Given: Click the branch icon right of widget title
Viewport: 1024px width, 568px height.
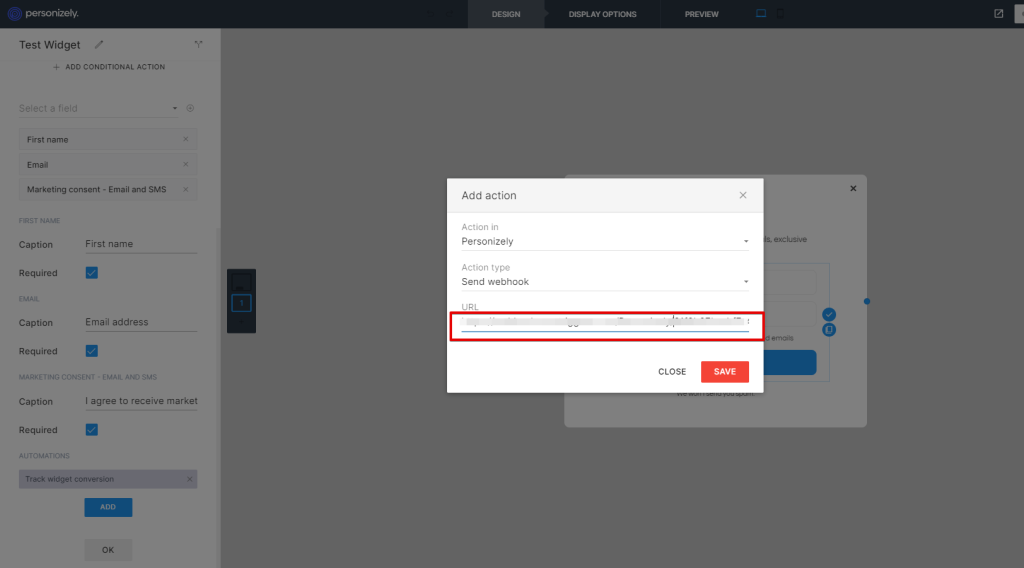Looking at the screenshot, I should pos(198,45).
